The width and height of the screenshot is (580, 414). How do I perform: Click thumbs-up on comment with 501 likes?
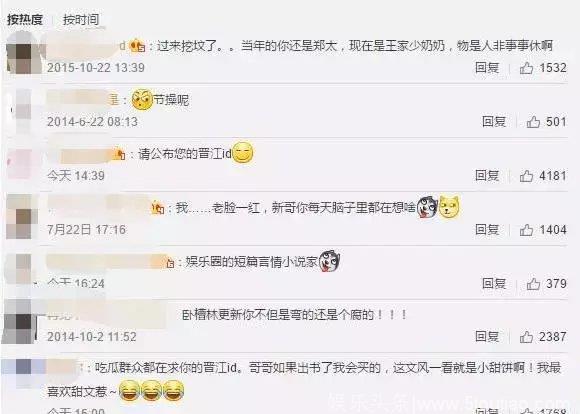coord(533,122)
